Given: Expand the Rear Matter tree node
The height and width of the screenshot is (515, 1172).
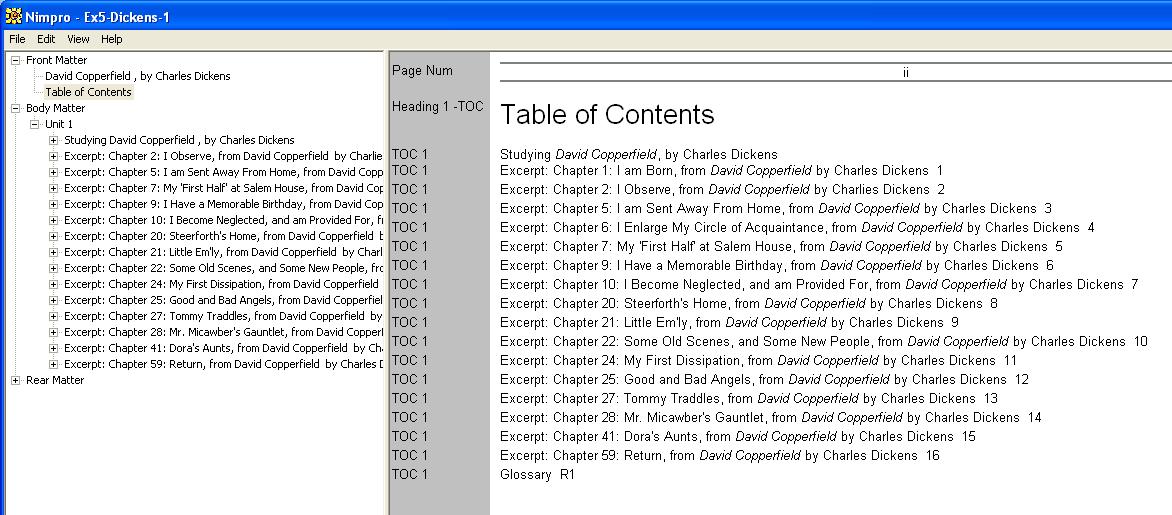Looking at the screenshot, I should 16,380.
